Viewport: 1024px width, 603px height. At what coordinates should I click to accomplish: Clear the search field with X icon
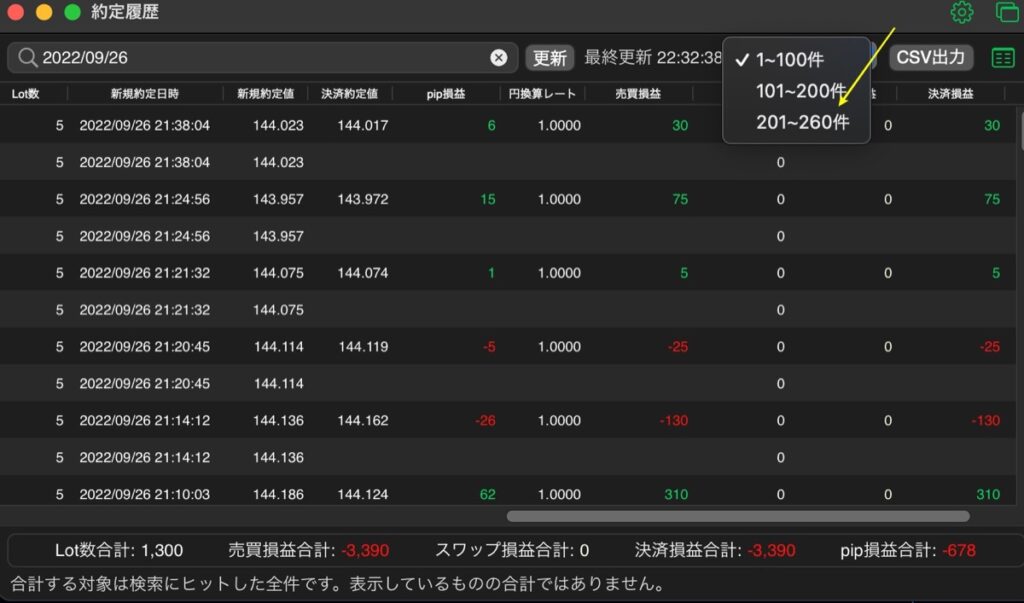point(498,57)
